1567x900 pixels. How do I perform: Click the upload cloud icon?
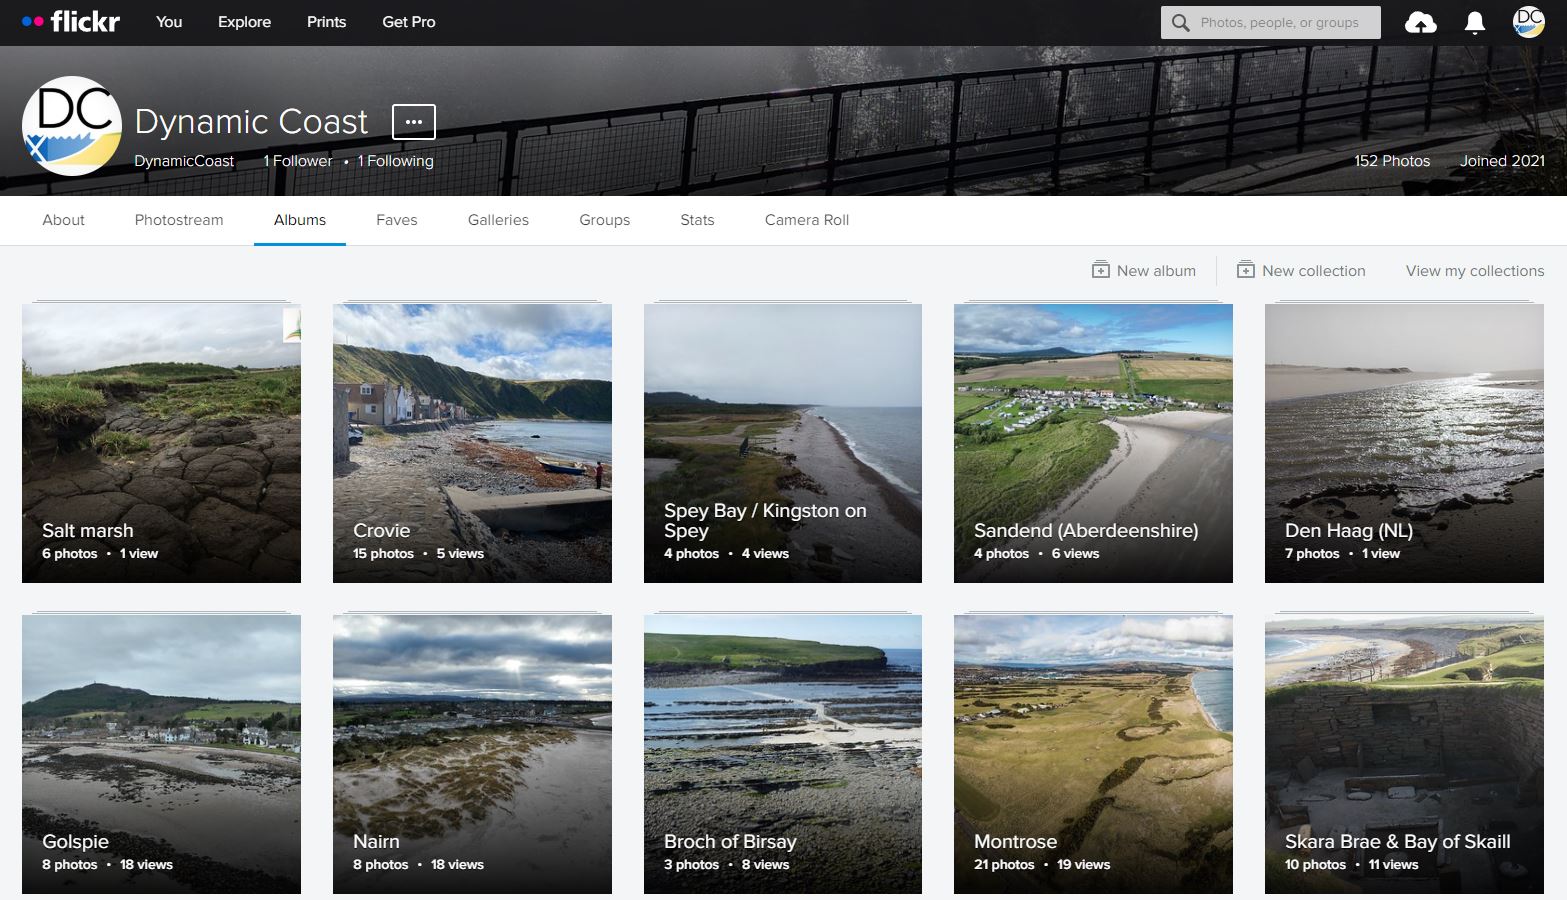[1420, 22]
